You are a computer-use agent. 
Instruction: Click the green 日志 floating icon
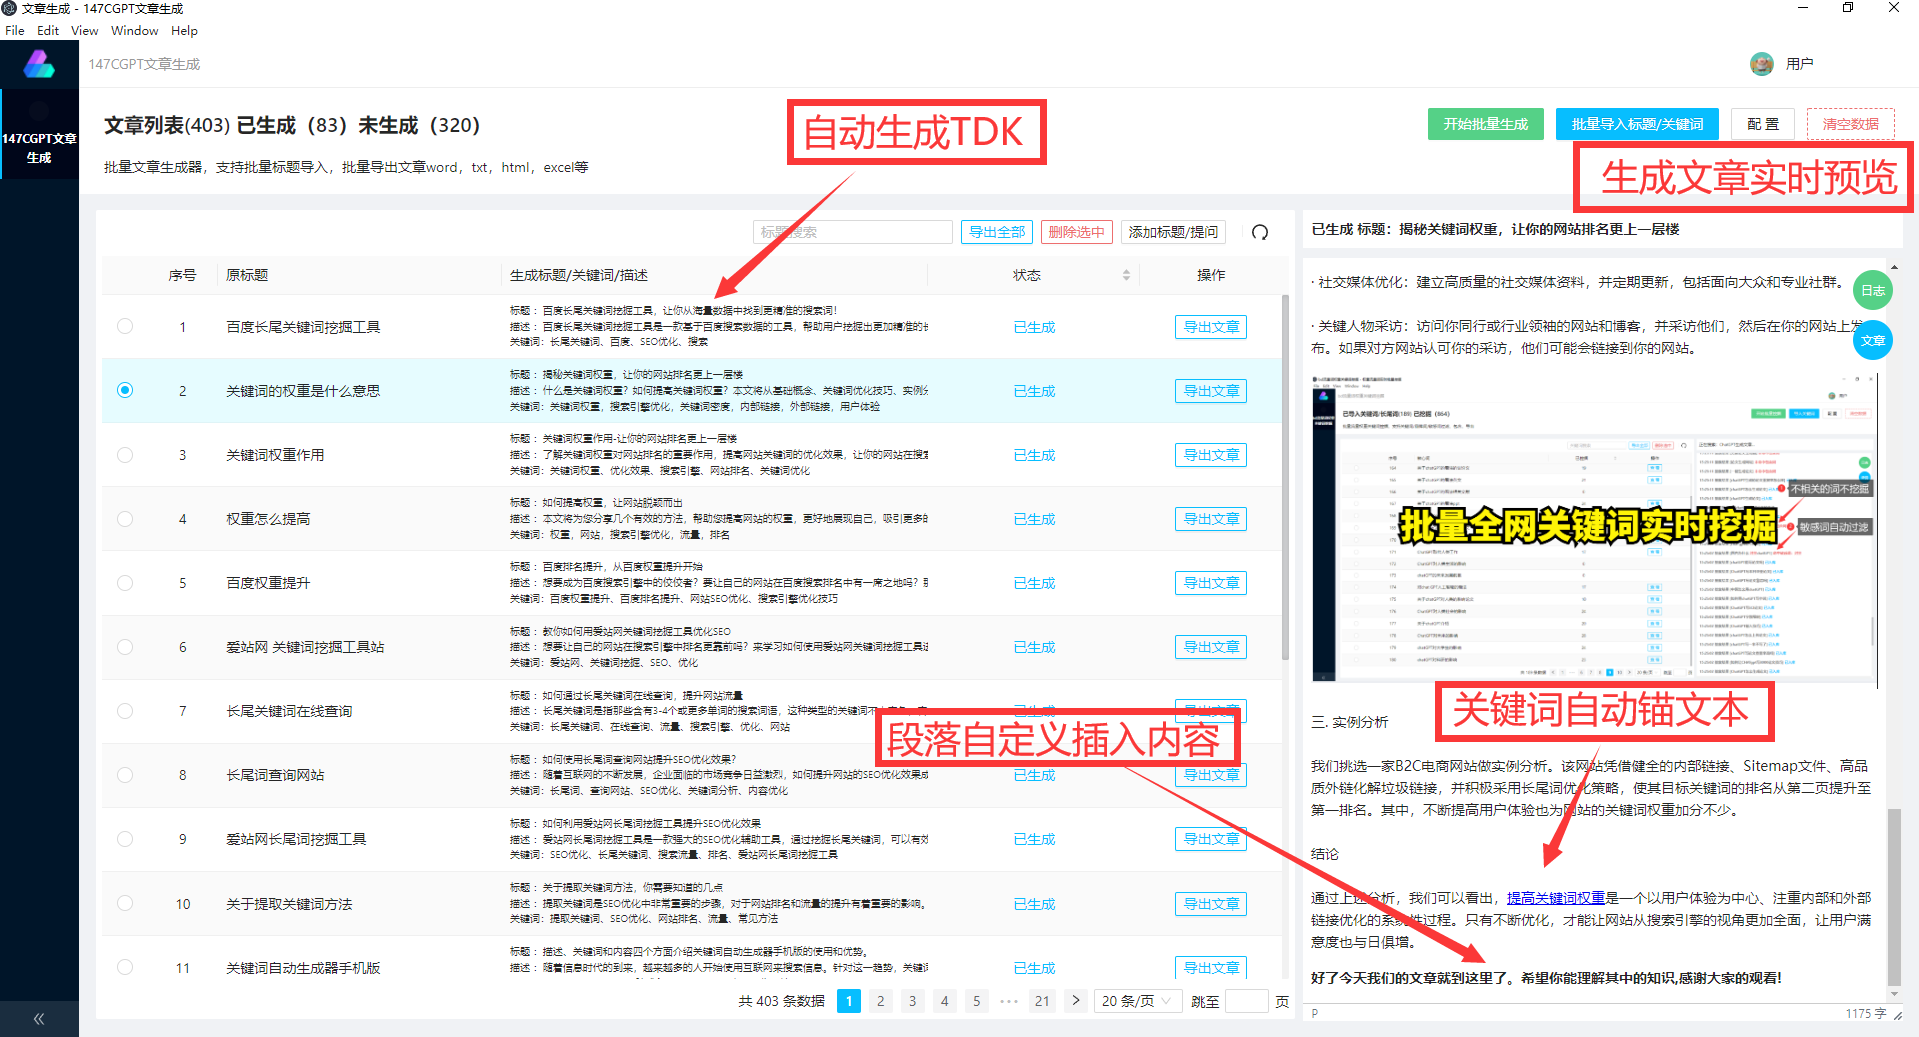coord(1872,291)
